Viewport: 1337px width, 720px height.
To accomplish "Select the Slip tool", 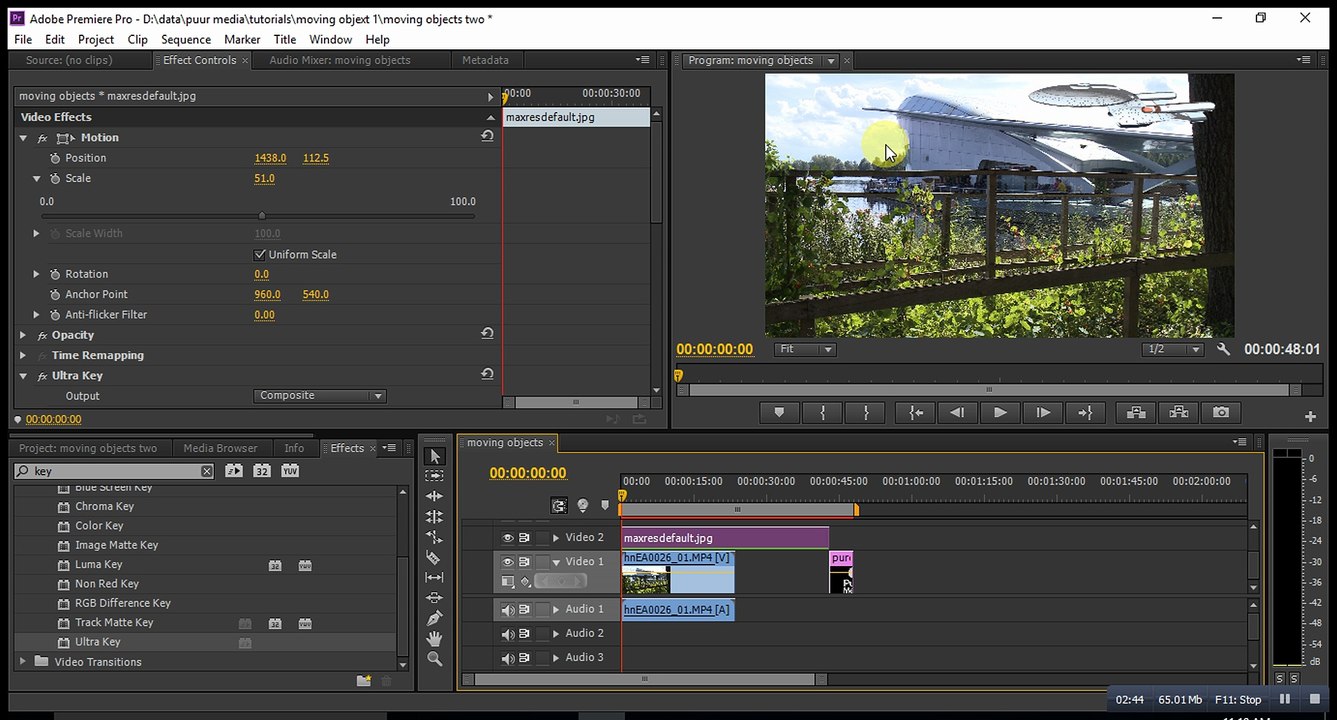I will [434, 577].
